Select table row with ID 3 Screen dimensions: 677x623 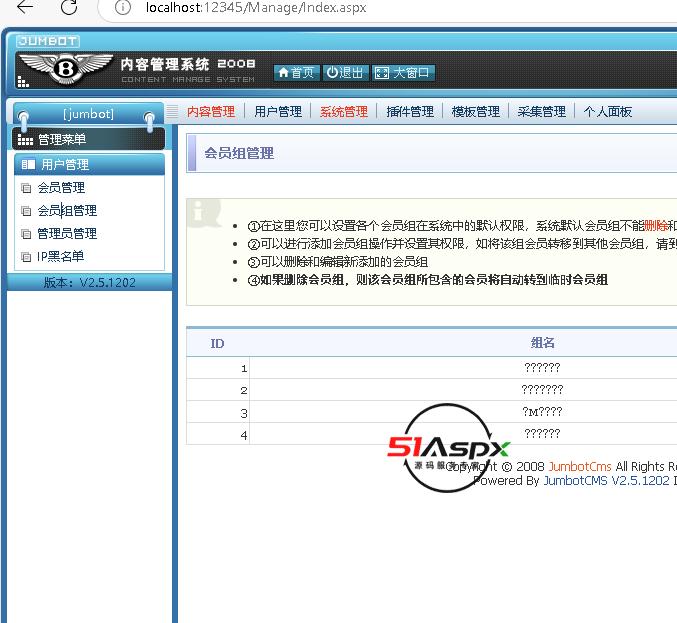click(x=432, y=412)
